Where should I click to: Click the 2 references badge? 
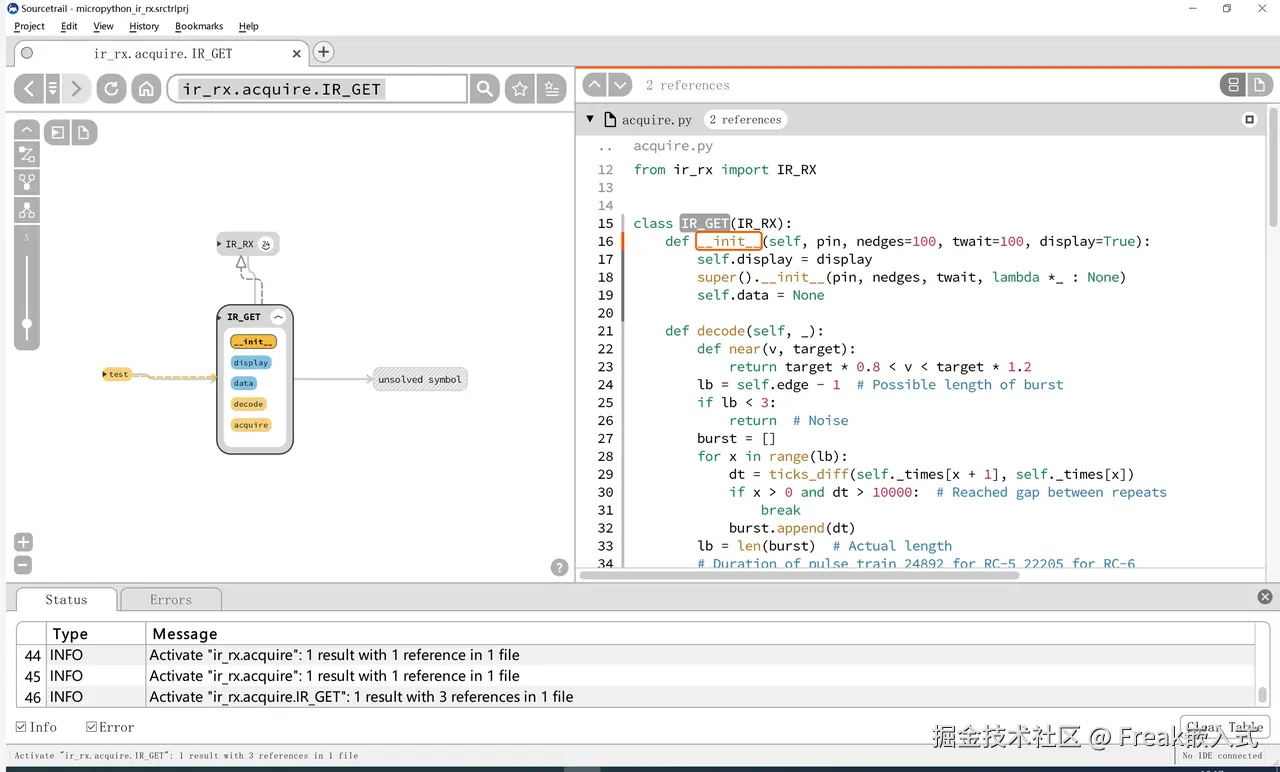coord(745,120)
